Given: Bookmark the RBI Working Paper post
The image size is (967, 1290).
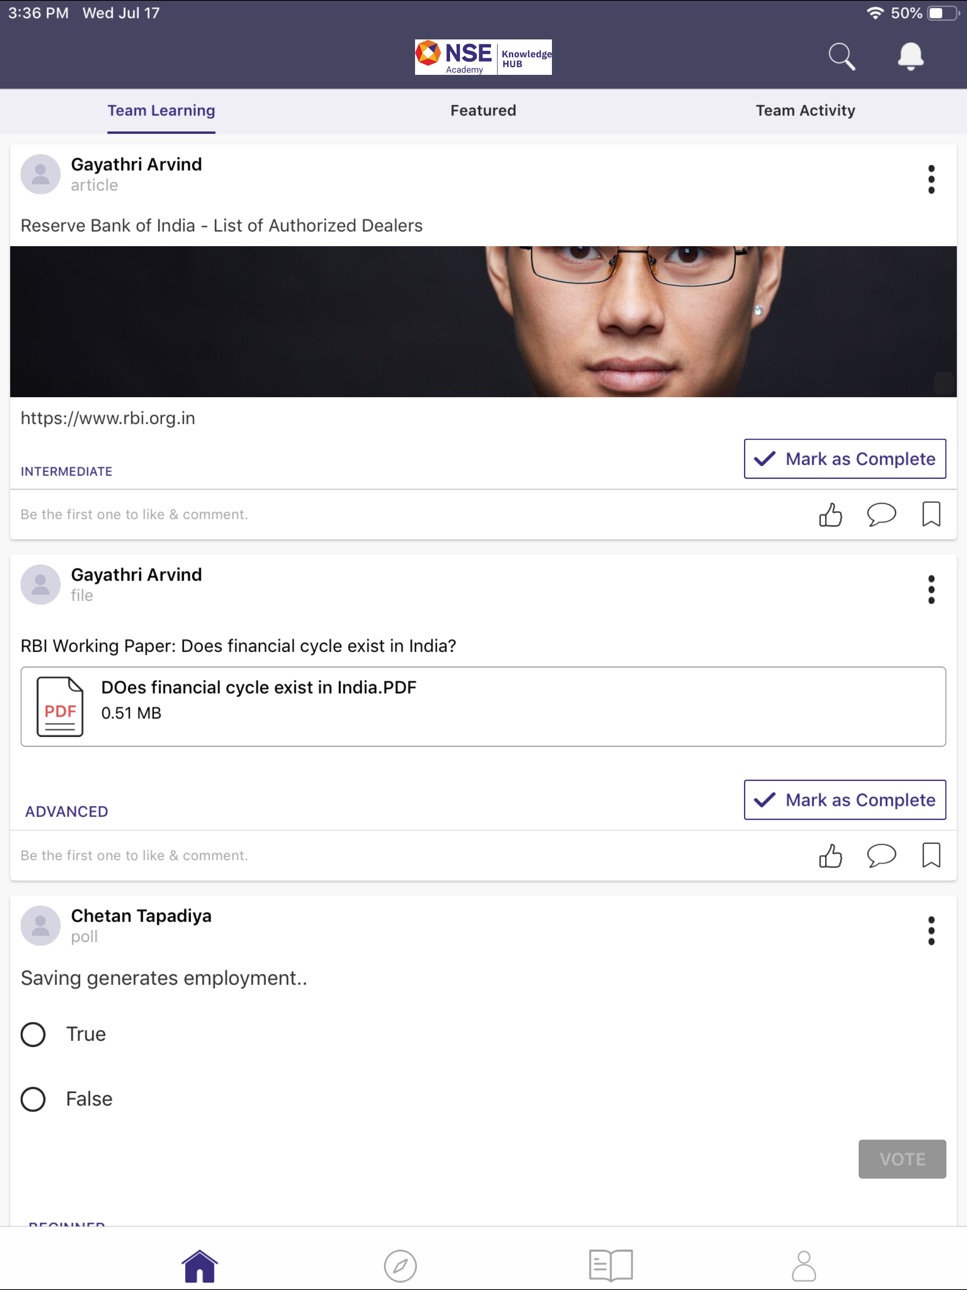Looking at the screenshot, I should 931,855.
